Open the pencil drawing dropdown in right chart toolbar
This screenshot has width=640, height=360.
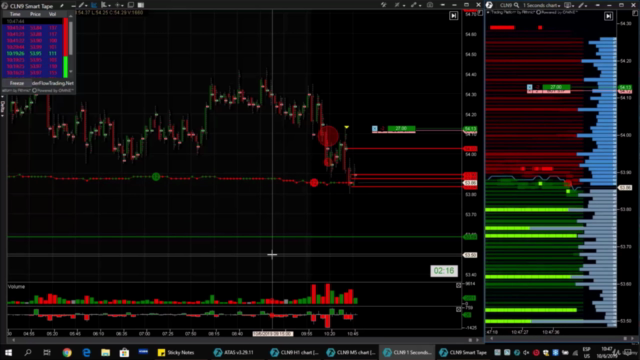582,5
